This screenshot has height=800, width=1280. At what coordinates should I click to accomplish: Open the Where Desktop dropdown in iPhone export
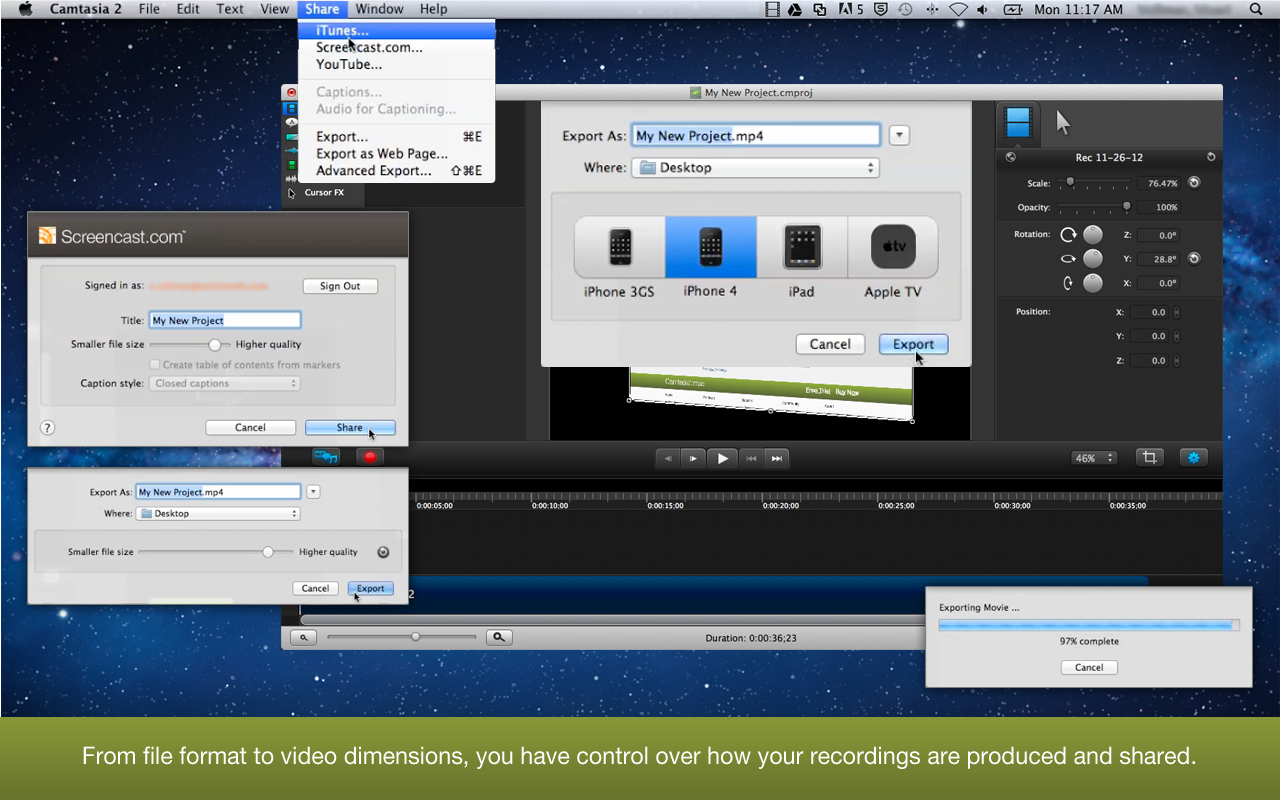click(755, 168)
